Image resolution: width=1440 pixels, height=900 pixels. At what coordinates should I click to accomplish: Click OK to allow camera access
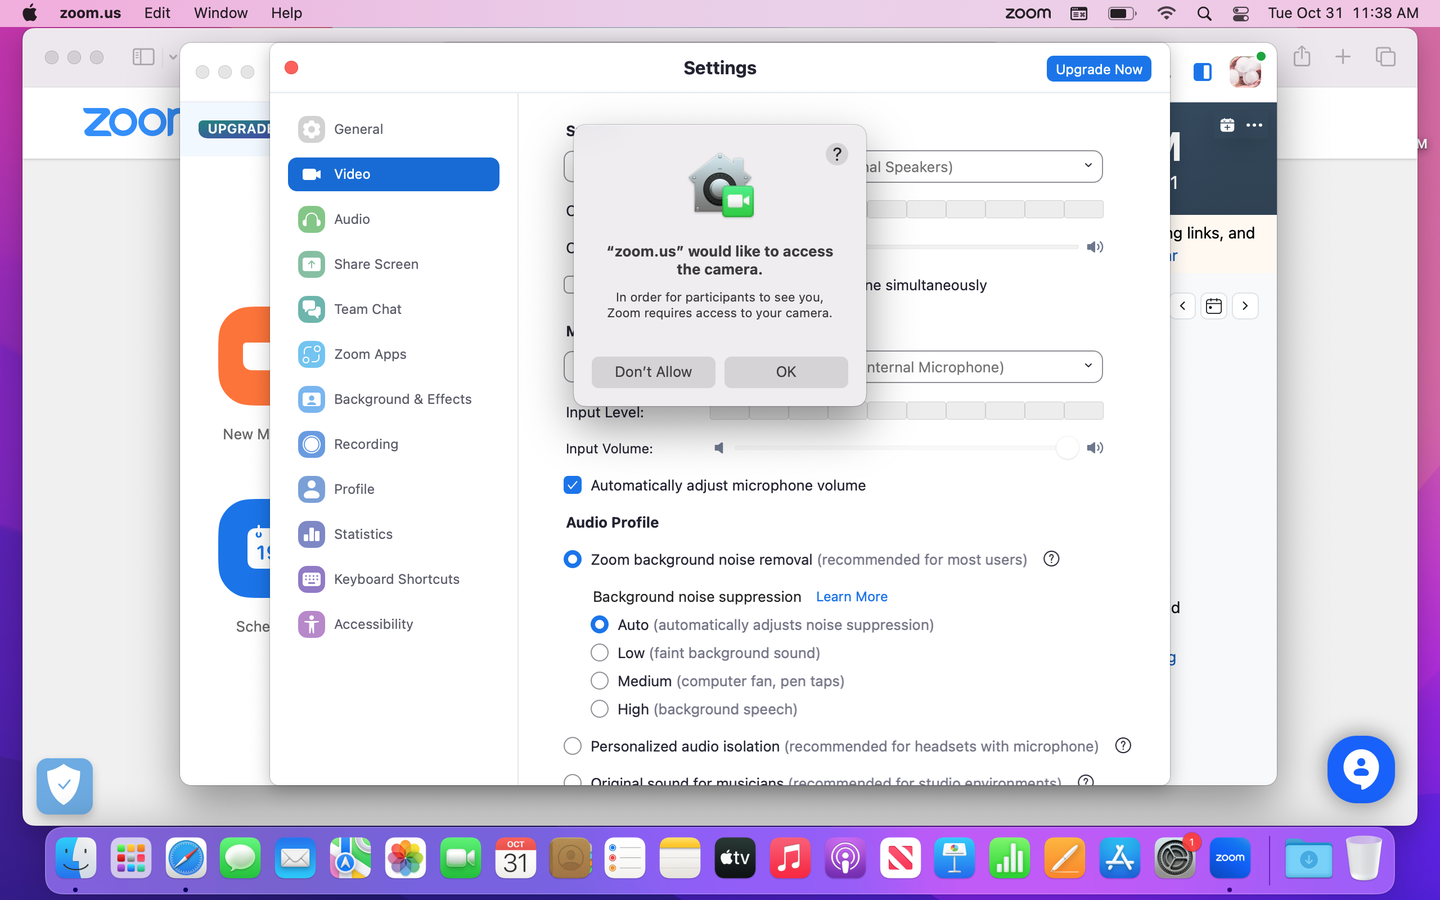click(786, 371)
